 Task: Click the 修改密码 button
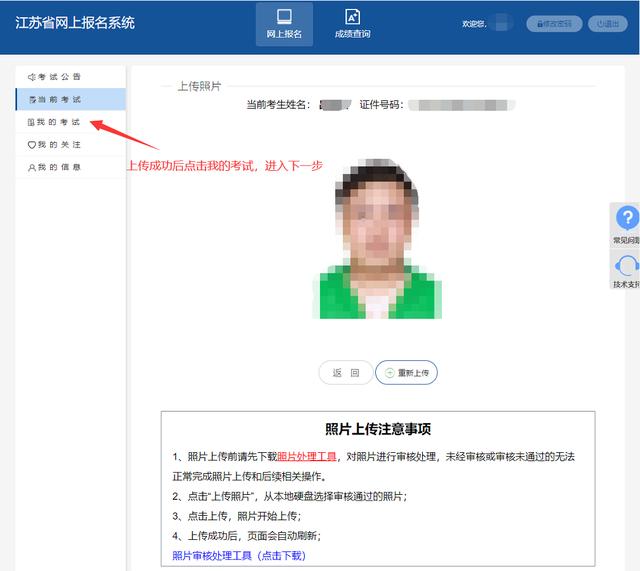point(554,24)
